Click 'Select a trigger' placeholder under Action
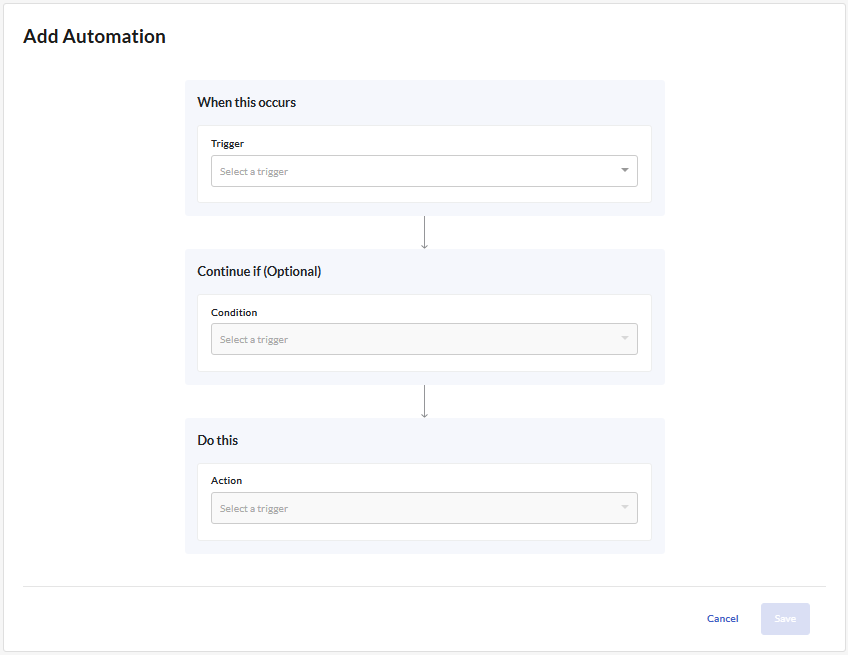 (254, 508)
